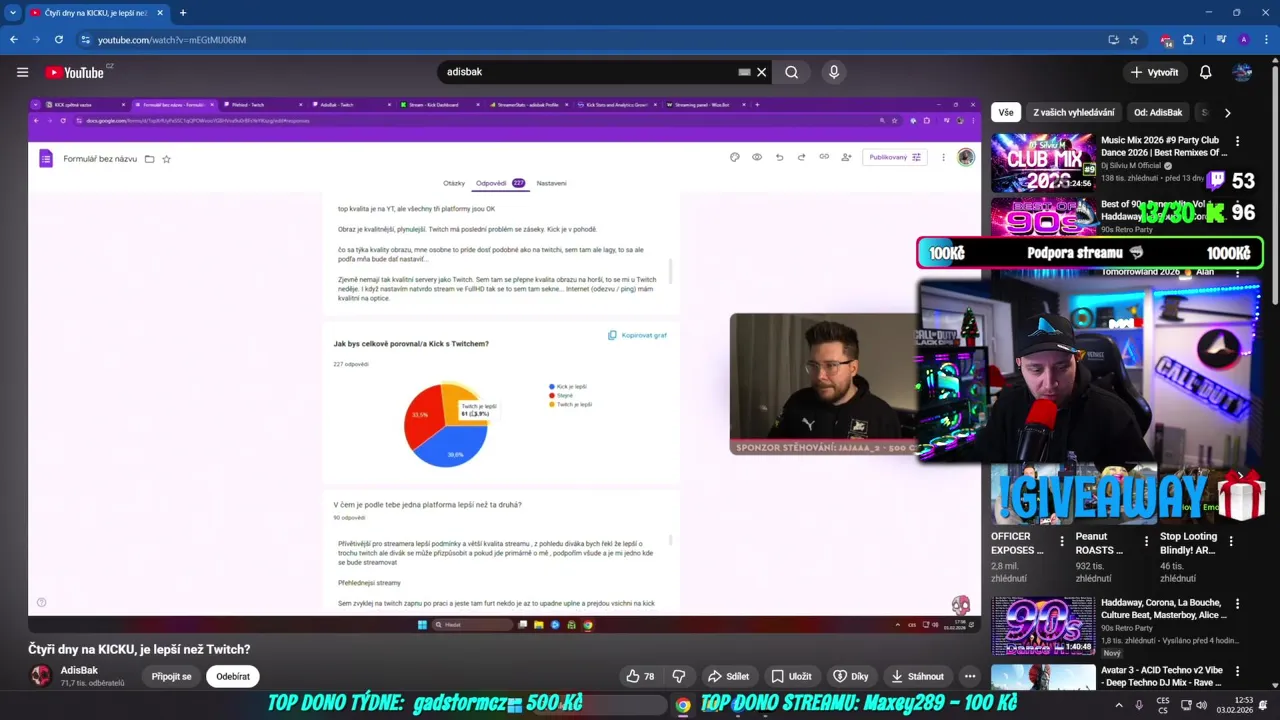
Task: Open options for Peanut ROASTS video
Action: pos(1146,541)
